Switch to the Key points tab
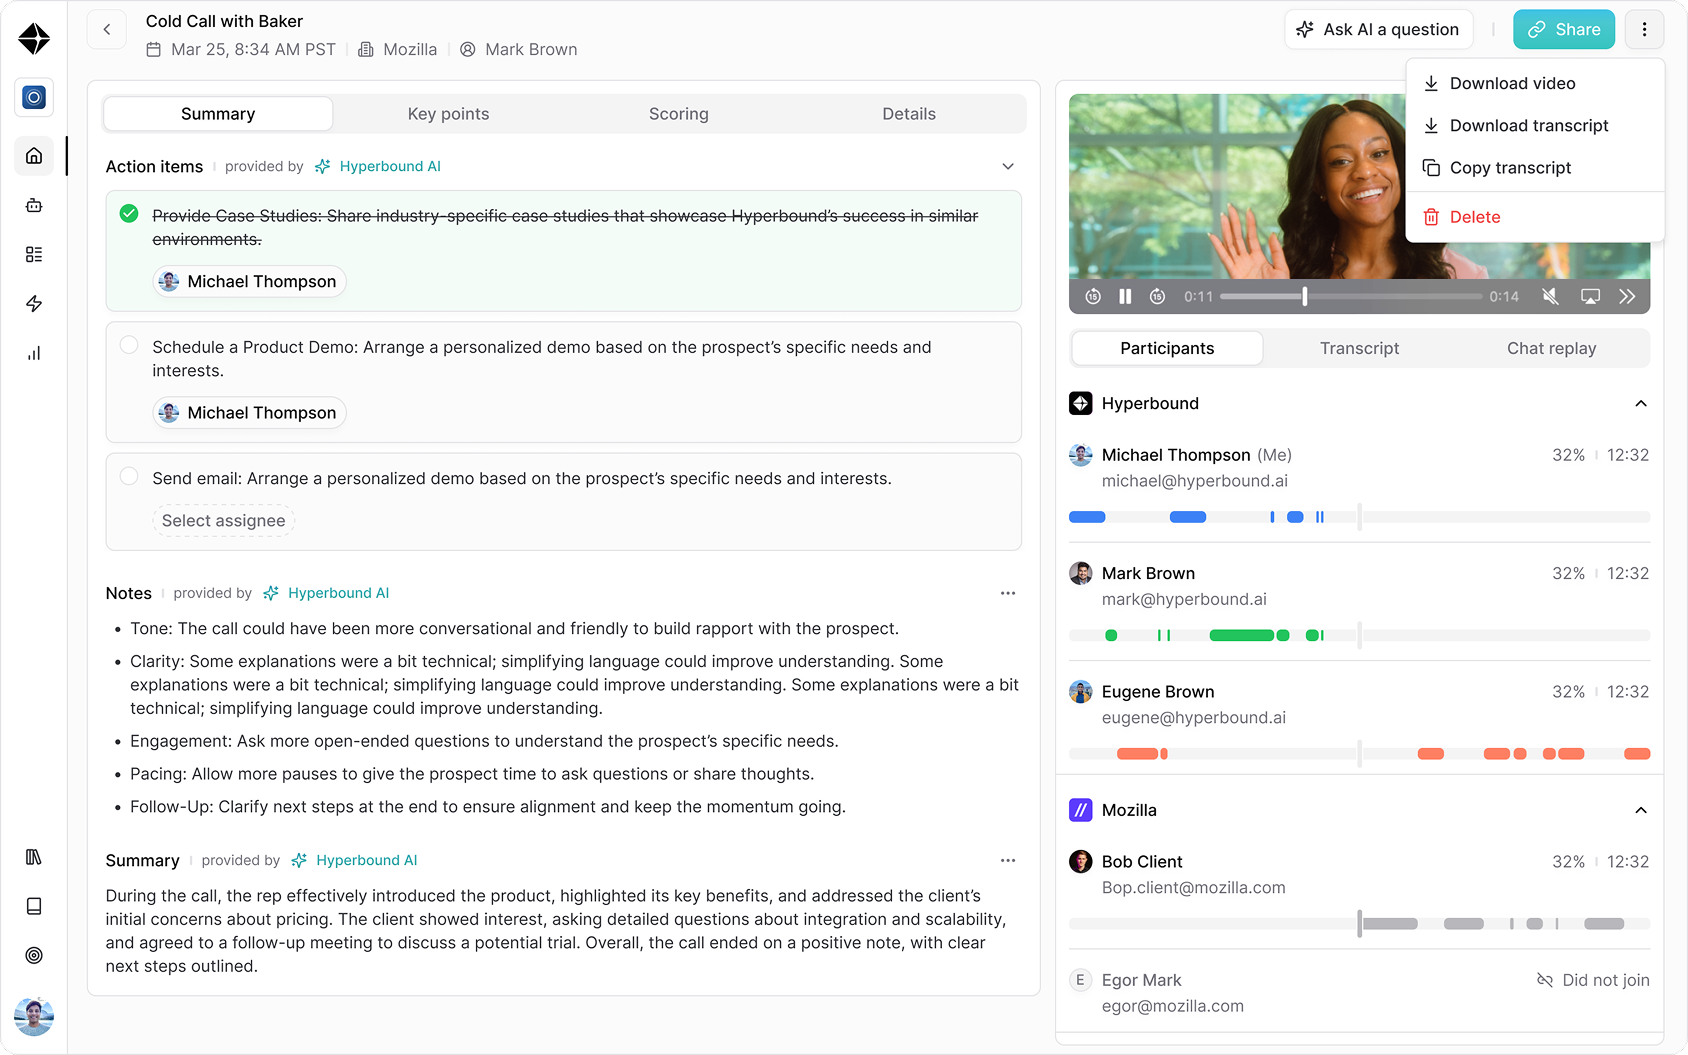Viewport: 1688px width, 1055px height. (x=449, y=114)
